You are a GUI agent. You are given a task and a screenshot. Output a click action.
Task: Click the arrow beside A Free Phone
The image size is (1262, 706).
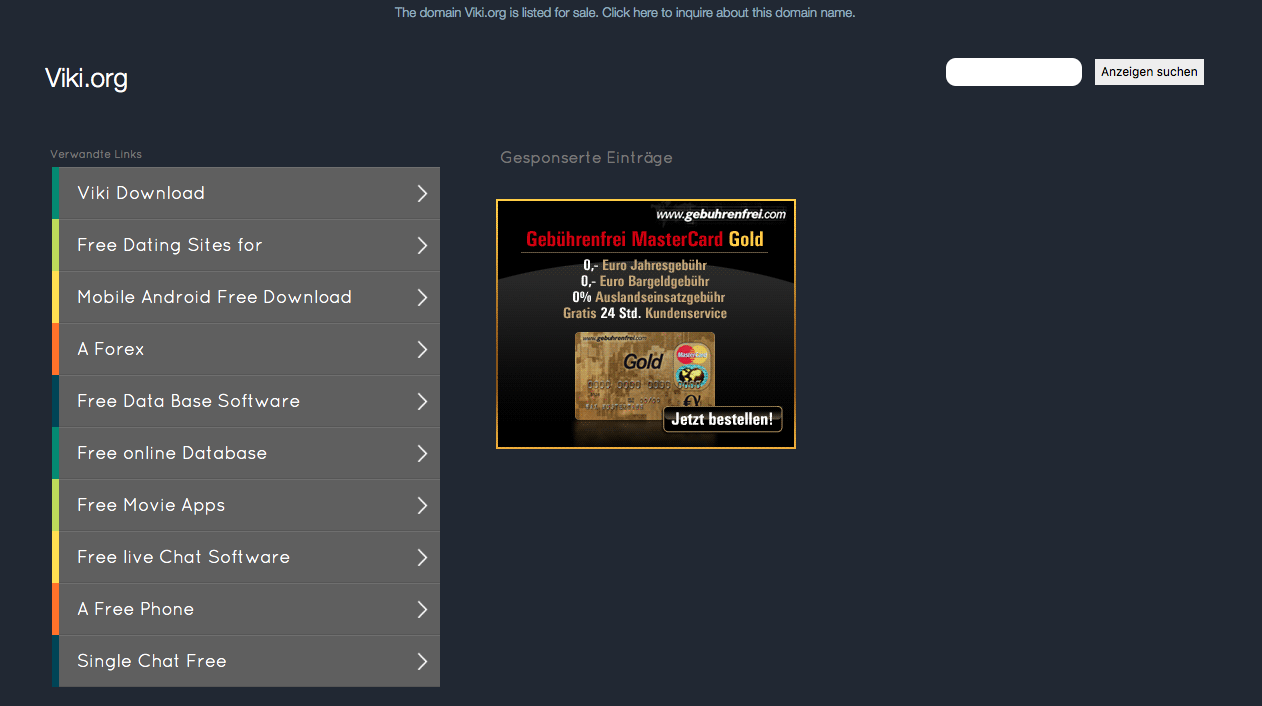(x=422, y=610)
